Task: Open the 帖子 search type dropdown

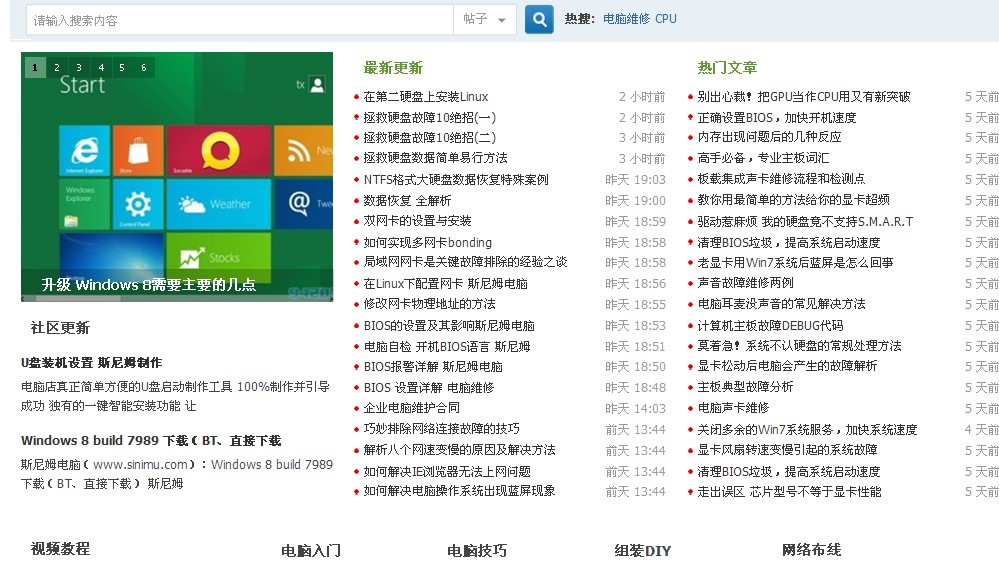Action: (x=484, y=20)
